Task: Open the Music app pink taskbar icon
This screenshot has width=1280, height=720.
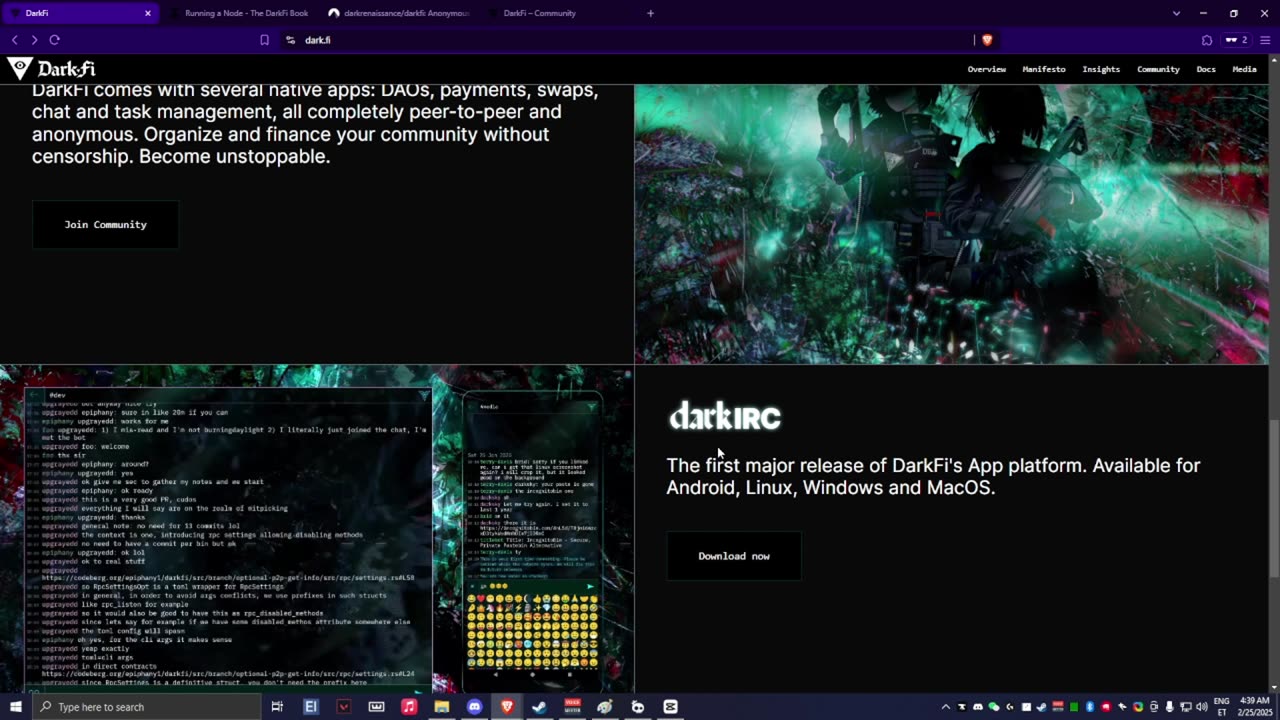Action: coord(409,707)
